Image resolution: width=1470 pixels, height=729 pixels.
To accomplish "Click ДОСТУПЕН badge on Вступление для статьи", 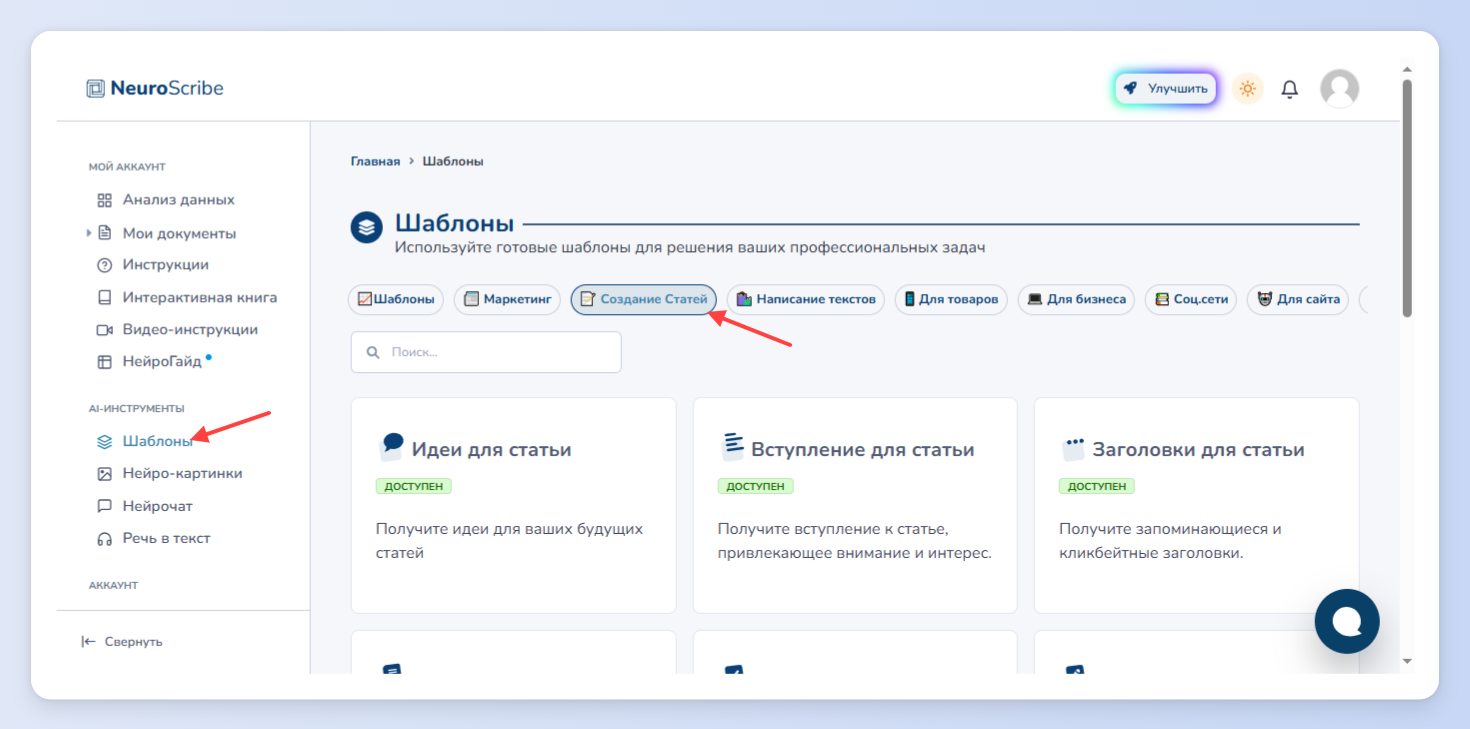I will [x=756, y=486].
